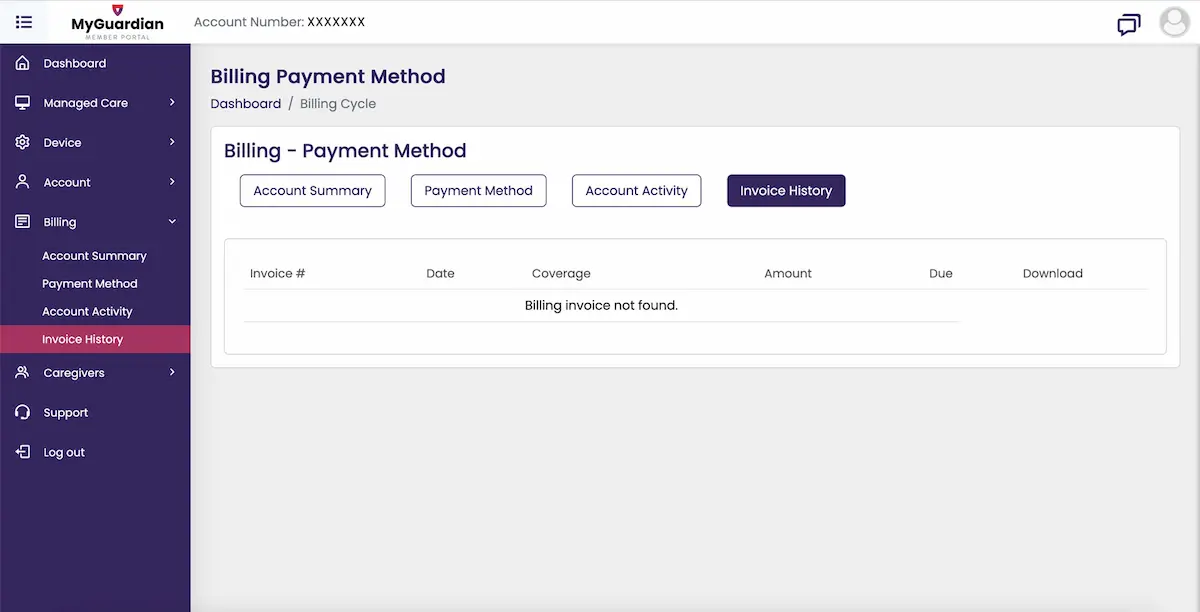The width and height of the screenshot is (1200, 612).
Task: Open the sidebar menu toggle icon
Action: (x=24, y=22)
